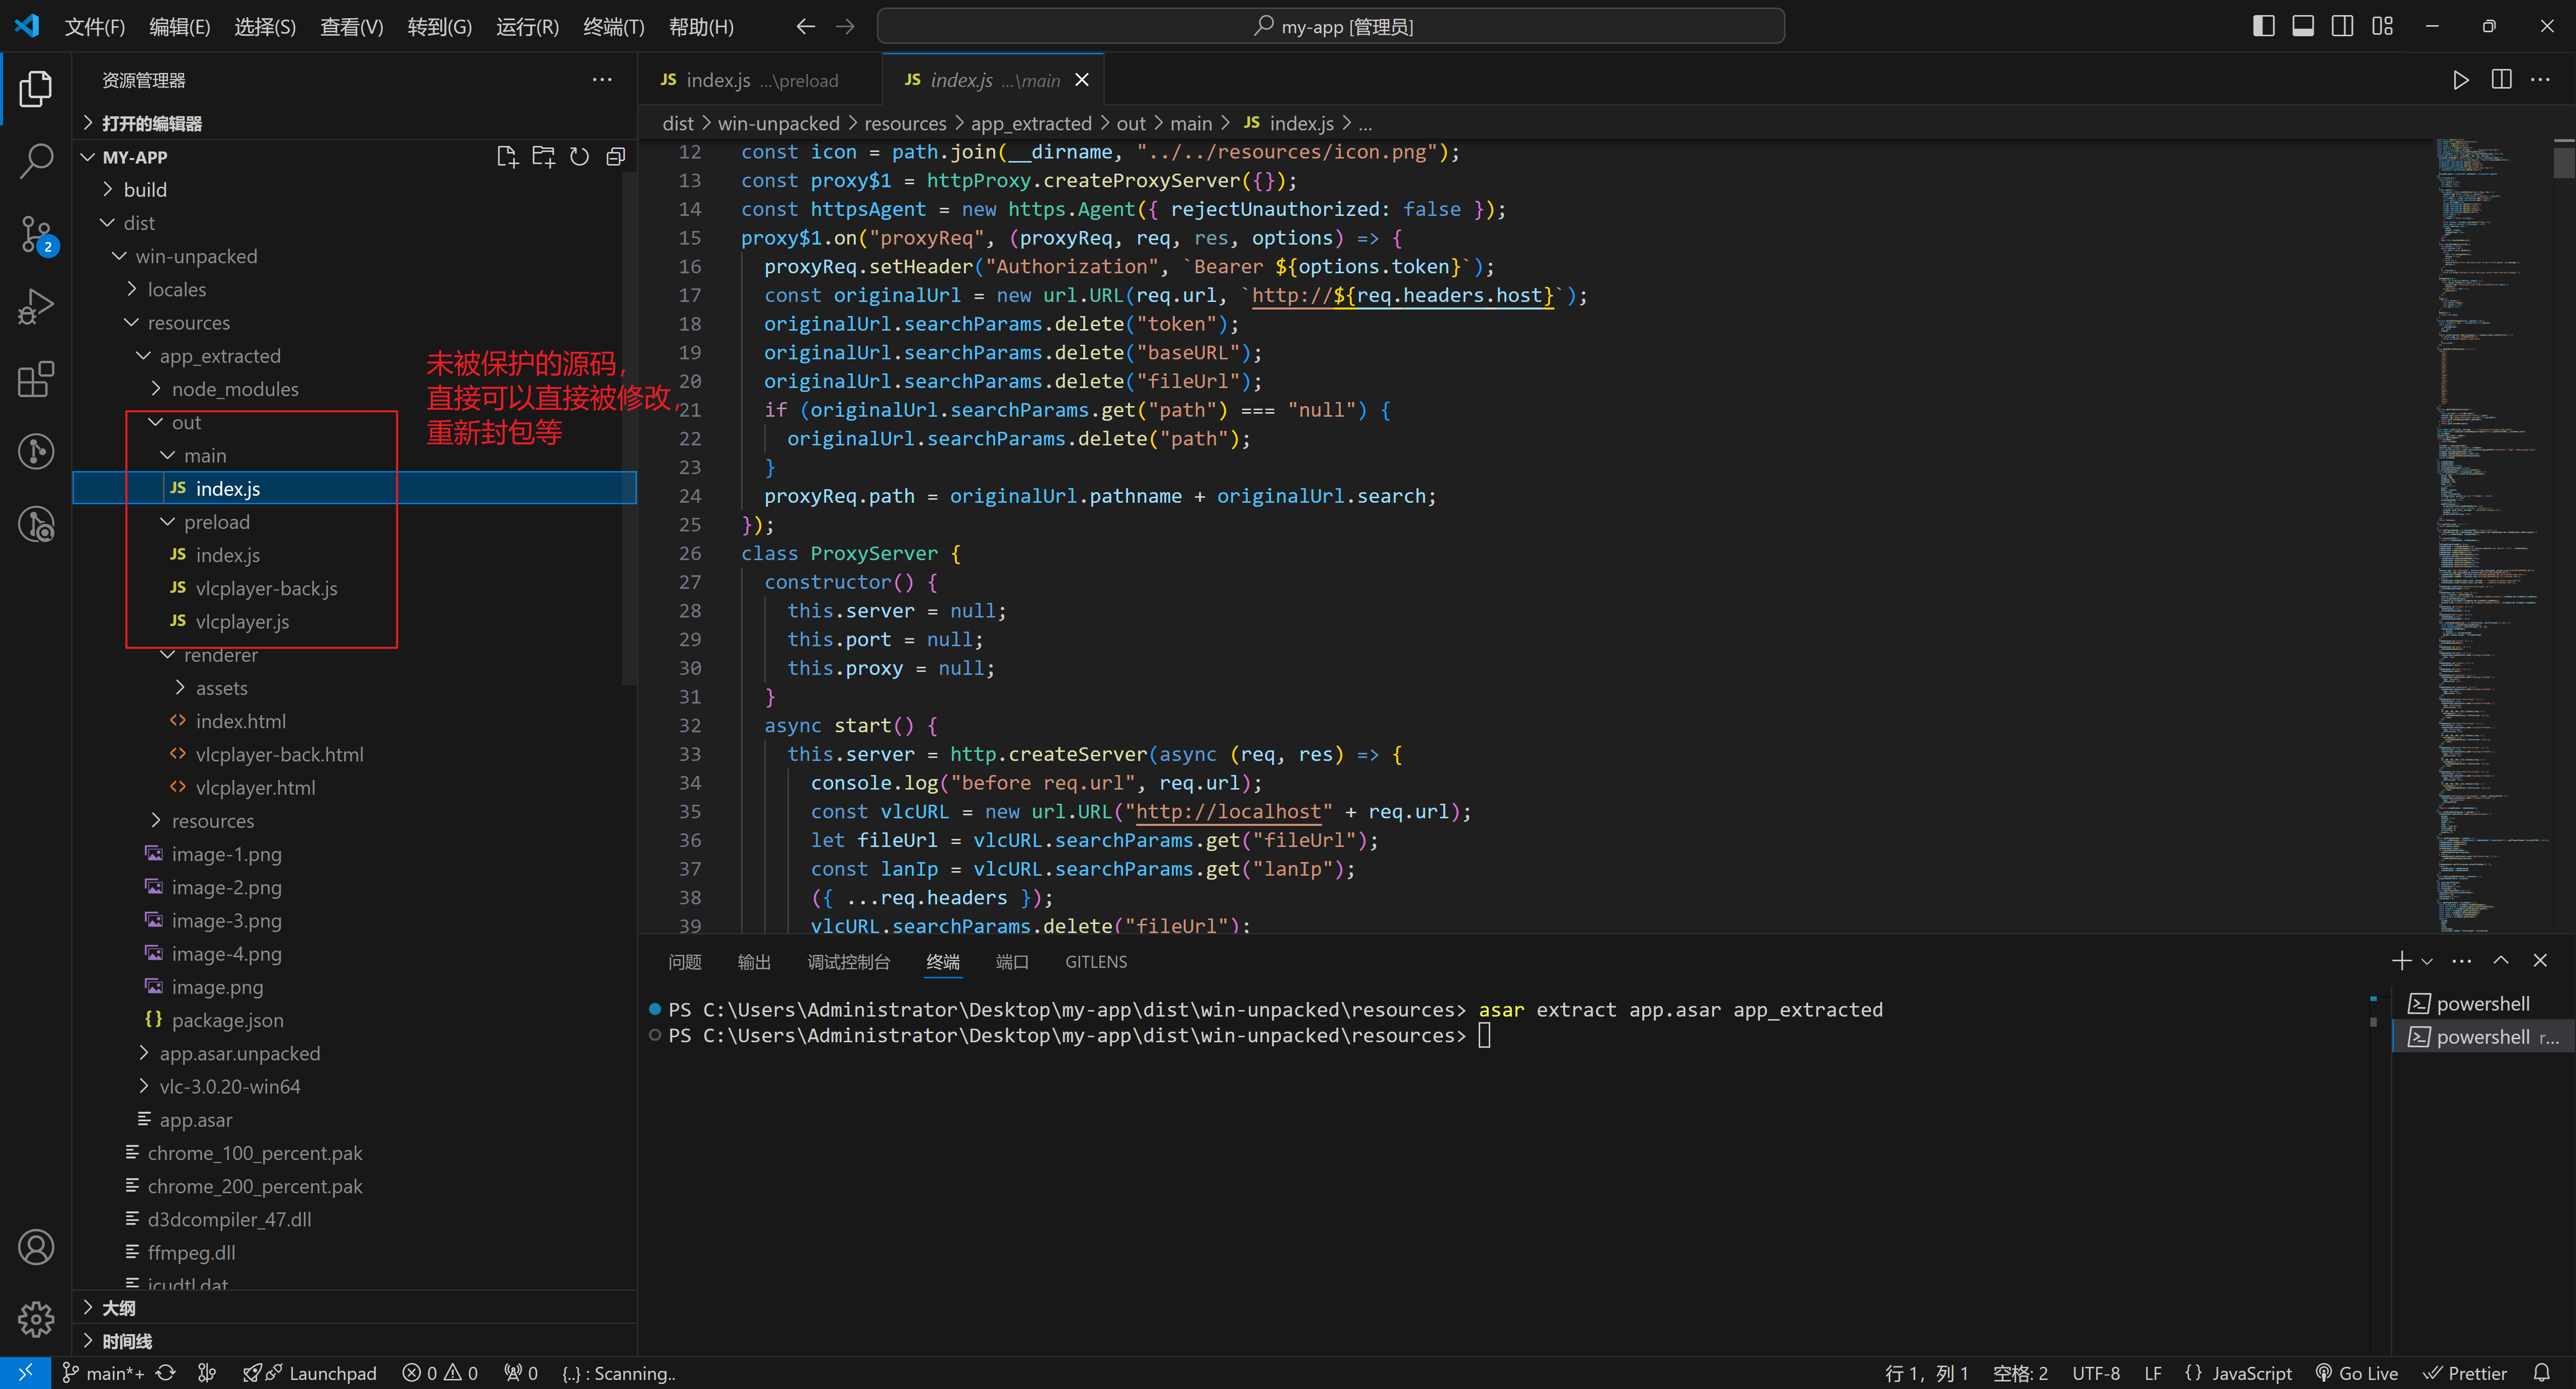Customize layout icon in title bar
Screen dimensions: 2576x1389
pos(2382,26)
